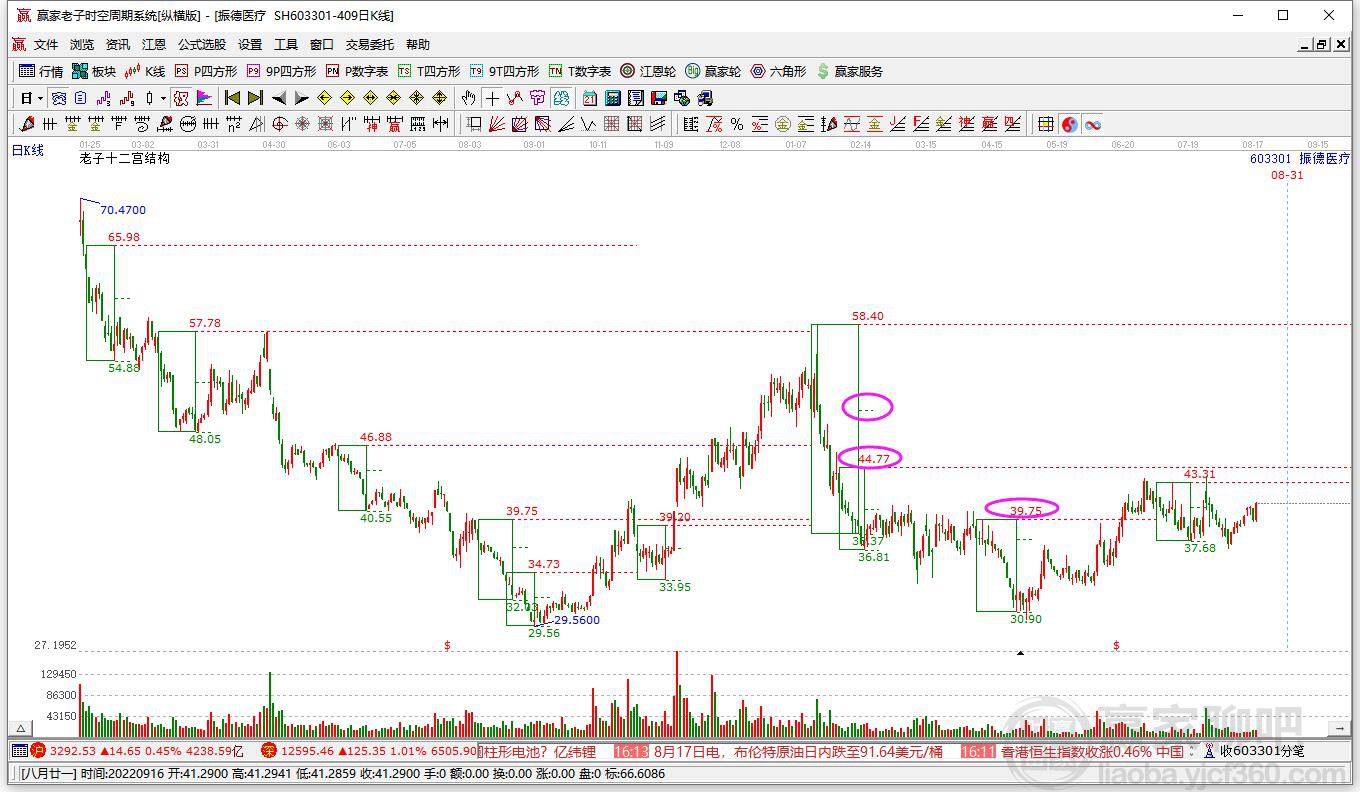Click the table grid icon beside yin-yang
The image size is (1360, 792).
[x=1045, y=124]
